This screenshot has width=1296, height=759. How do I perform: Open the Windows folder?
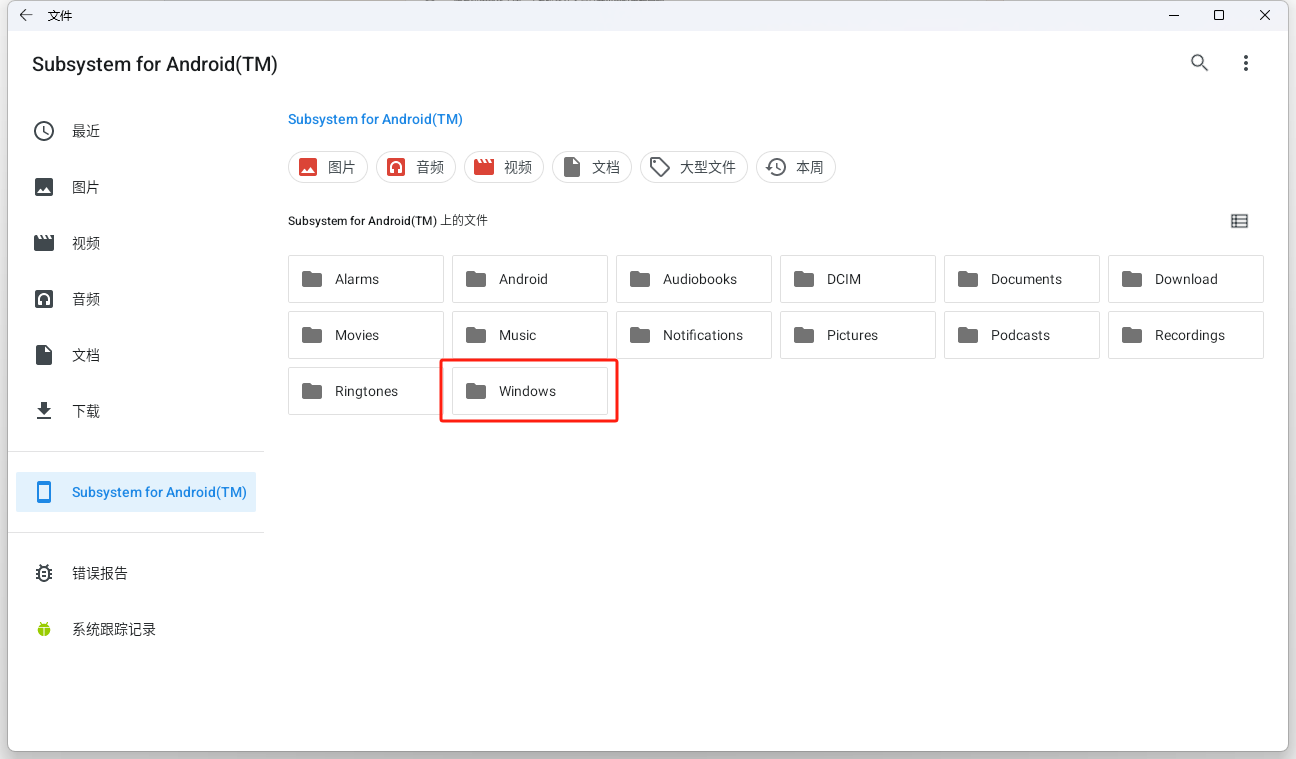click(530, 391)
